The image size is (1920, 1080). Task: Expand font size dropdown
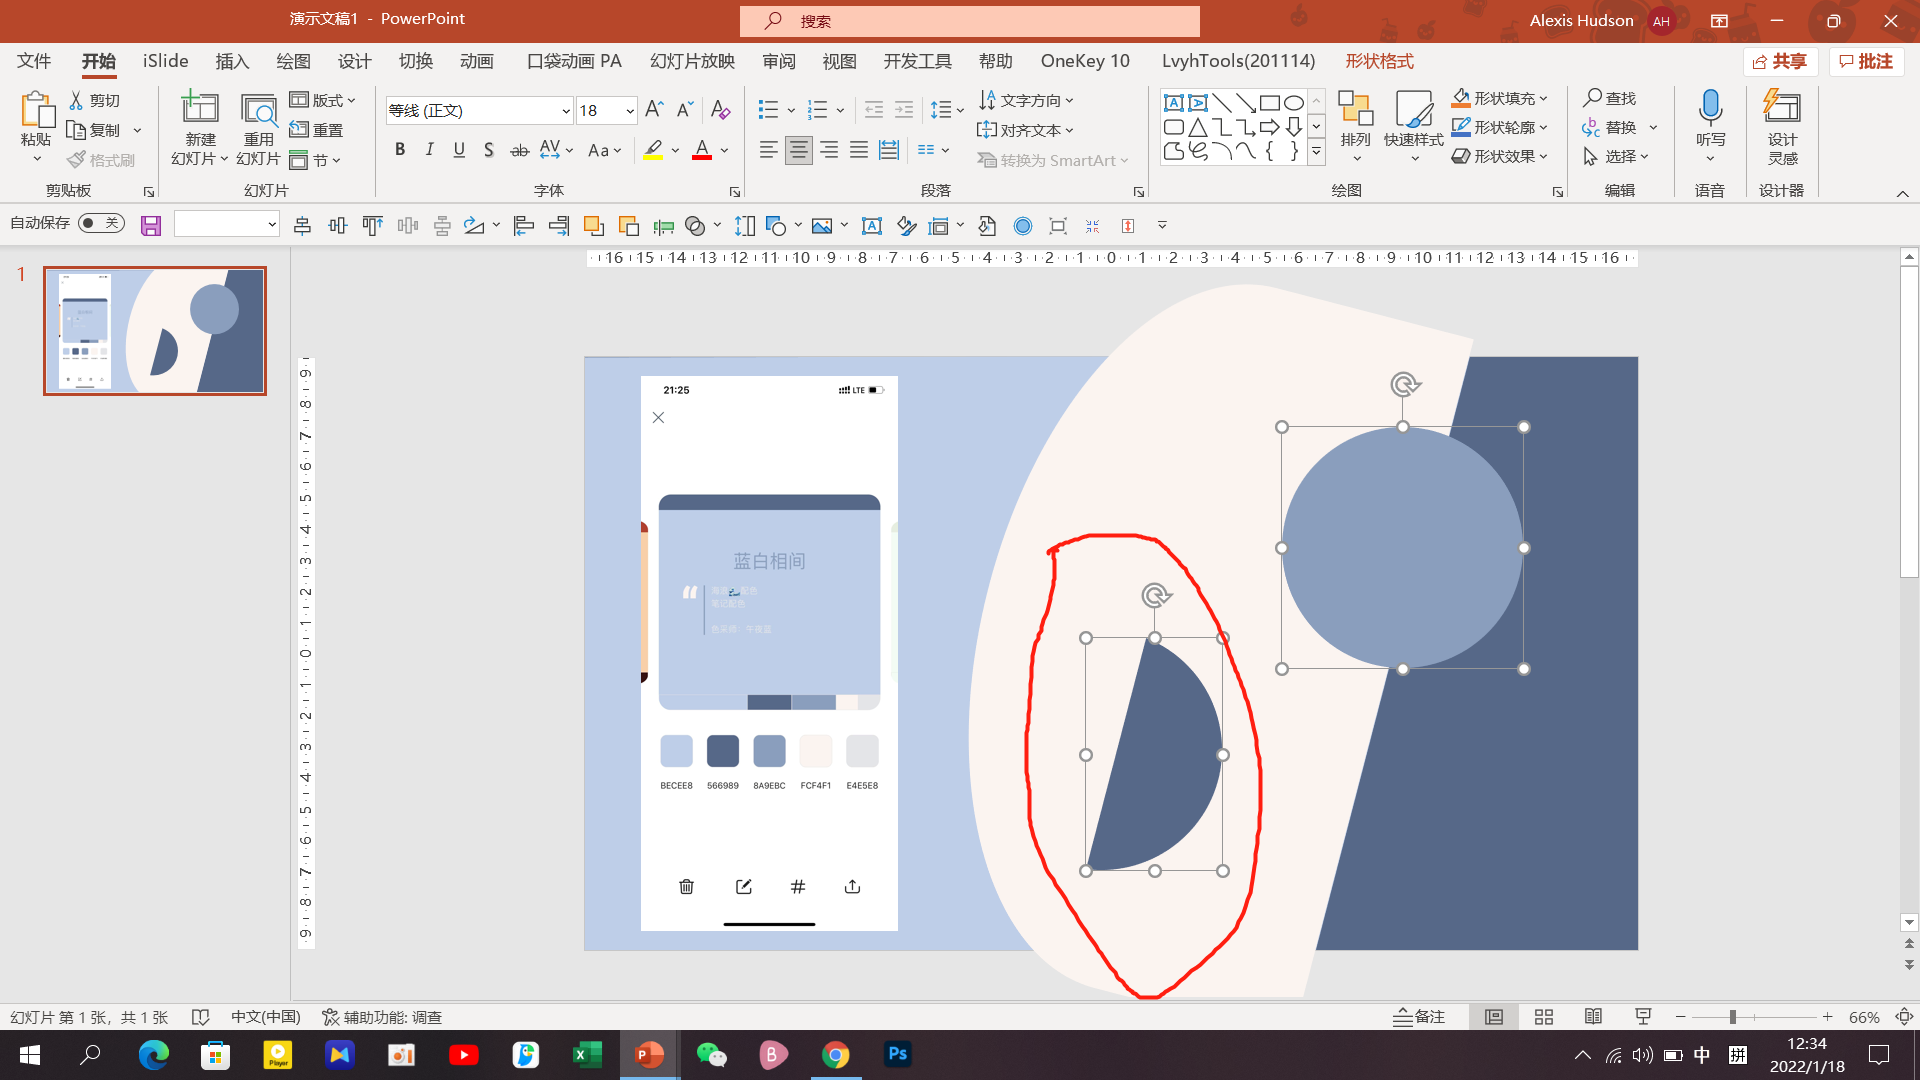point(630,111)
